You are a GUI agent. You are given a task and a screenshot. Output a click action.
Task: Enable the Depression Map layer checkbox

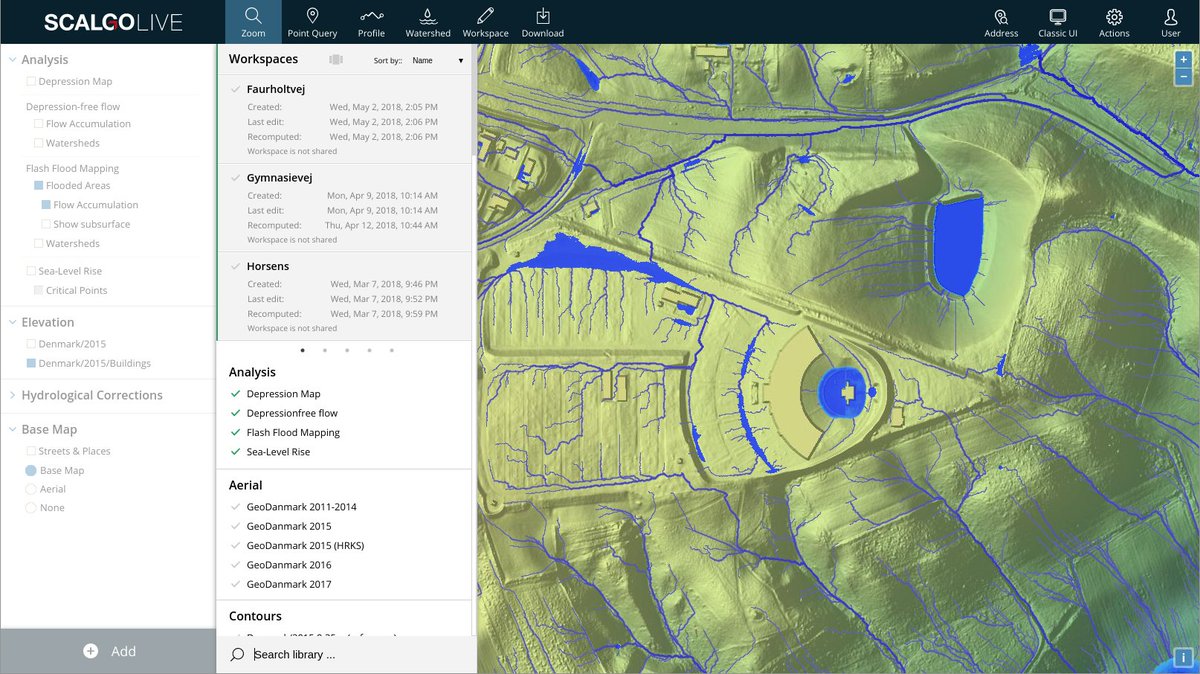pos(30,82)
